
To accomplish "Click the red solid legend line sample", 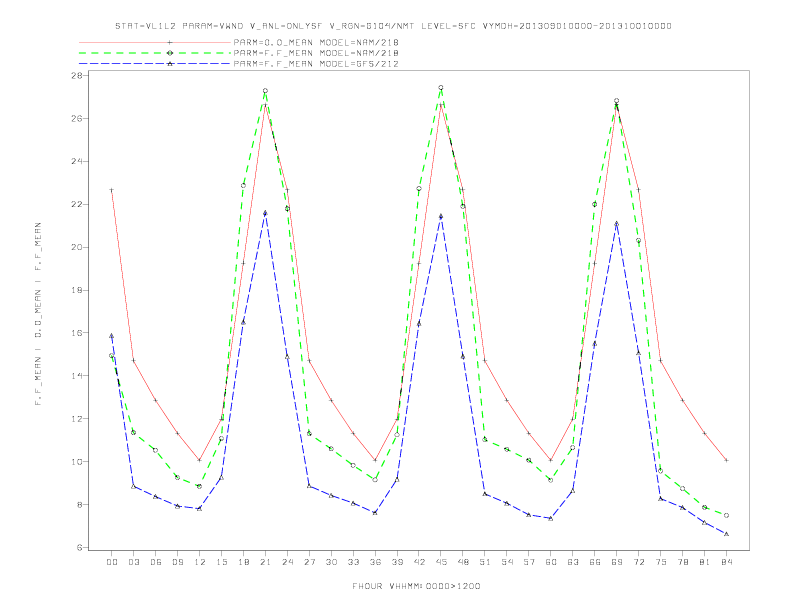I will pos(155,42).
